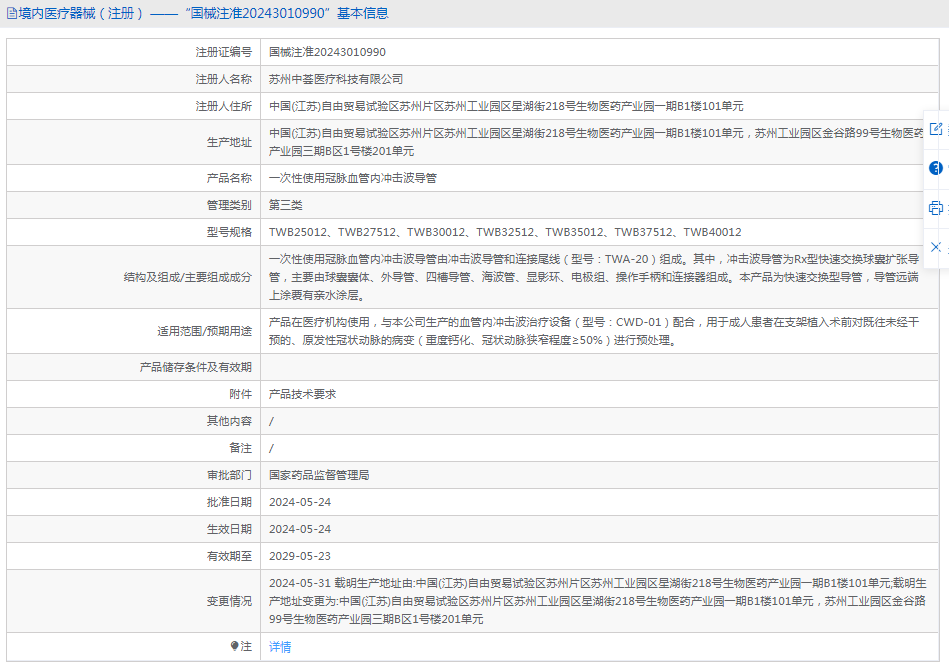Click the 适用范围/预期用途 label
Screen dimensions: 949x670
pos(205,331)
